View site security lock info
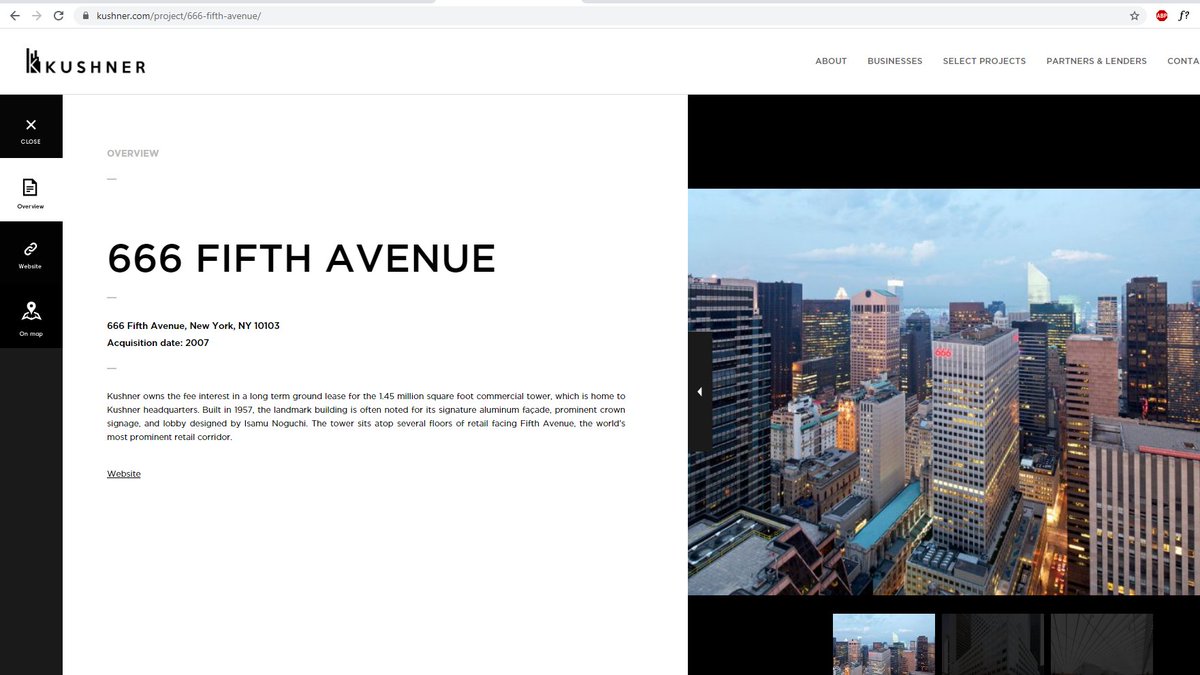 coord(86,16)
